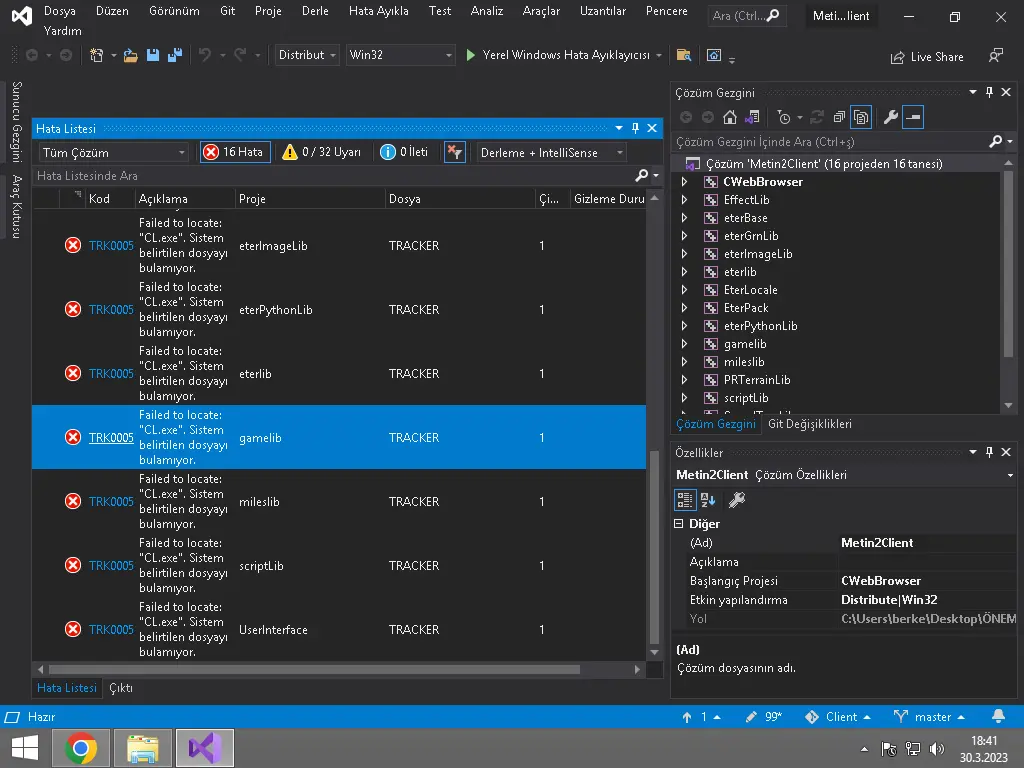Click the Hata Listesi horizontal scrollbar
Viewport: 1024px width, 768px height.
314,669
